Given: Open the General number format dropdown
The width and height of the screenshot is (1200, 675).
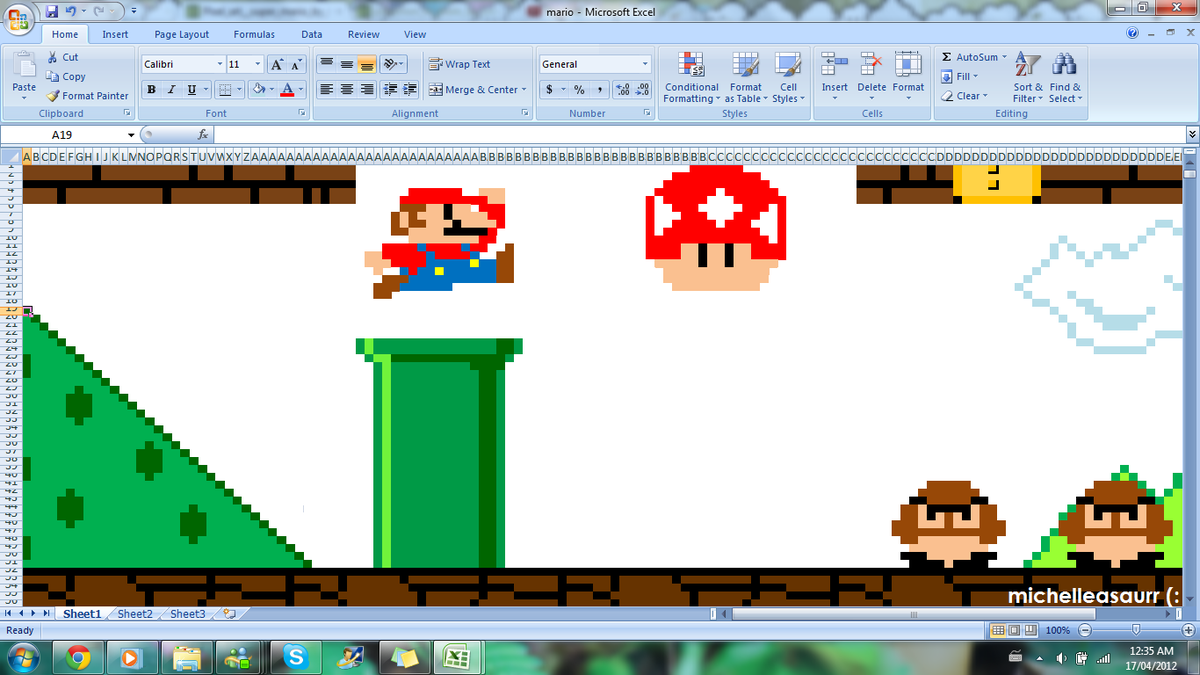Looking at the screenshot, I should (x=645, y=64).
